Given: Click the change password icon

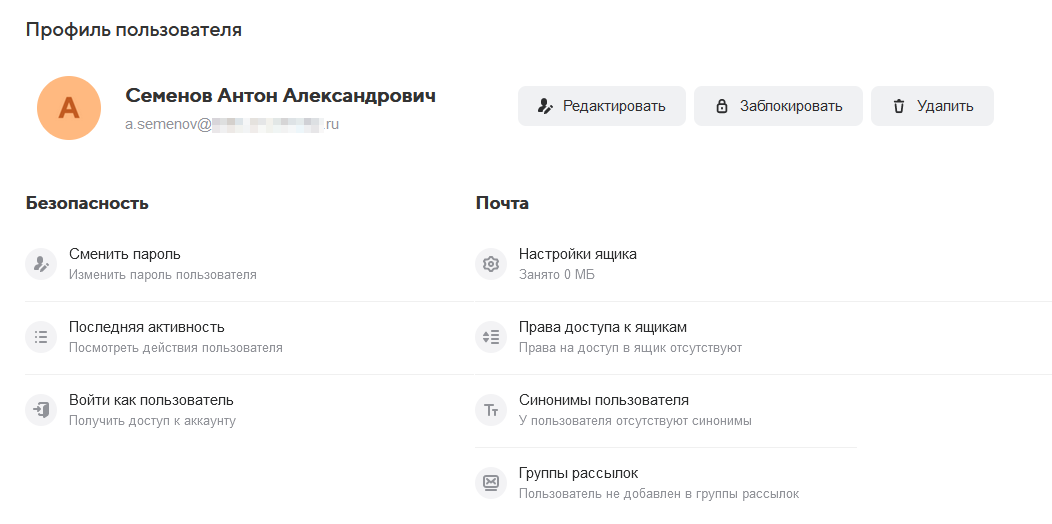Looking at the screenshot, I should [41, 264].
